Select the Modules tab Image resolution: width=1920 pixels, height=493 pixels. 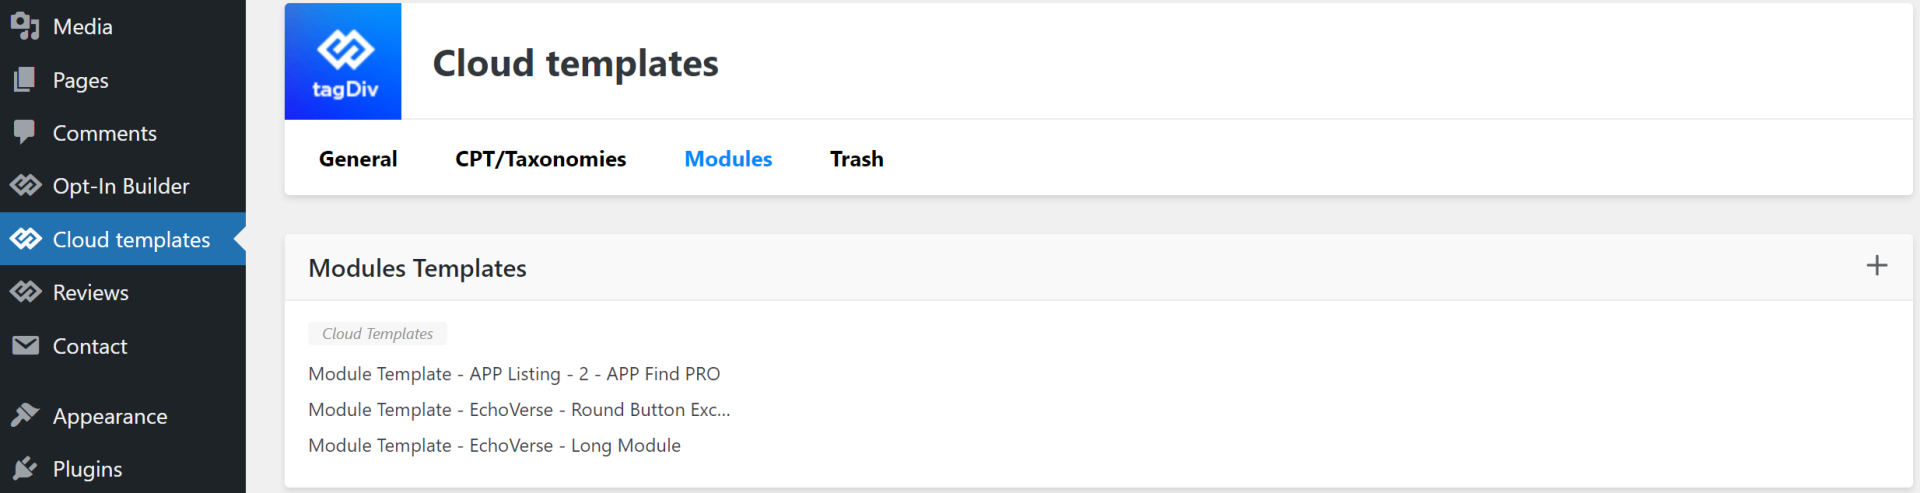[x=728, y=159]
